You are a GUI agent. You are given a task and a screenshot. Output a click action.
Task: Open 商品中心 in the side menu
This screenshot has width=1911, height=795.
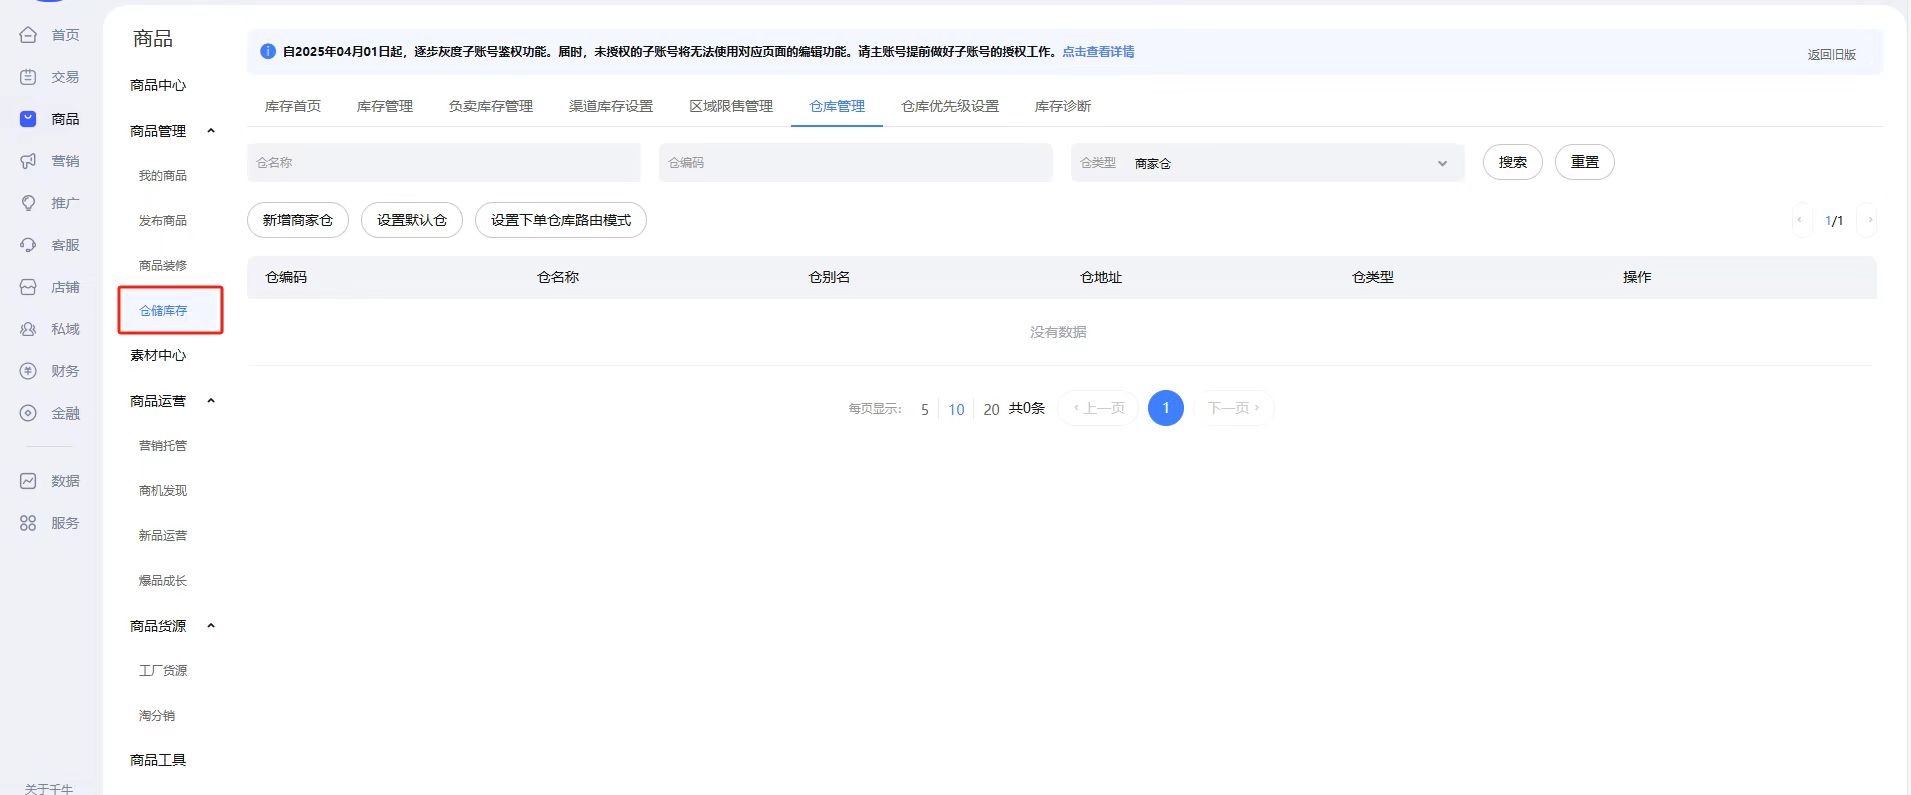point(158,86)
